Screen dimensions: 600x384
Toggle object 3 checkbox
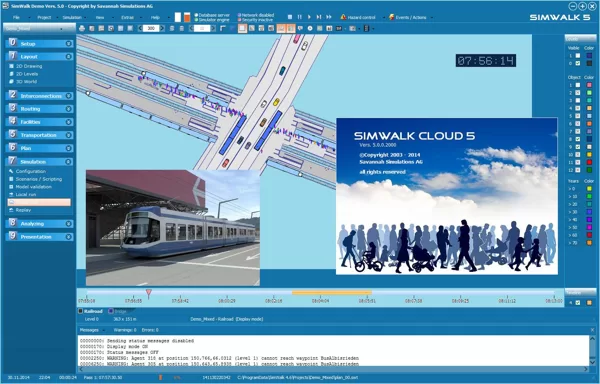pos(578,101)
